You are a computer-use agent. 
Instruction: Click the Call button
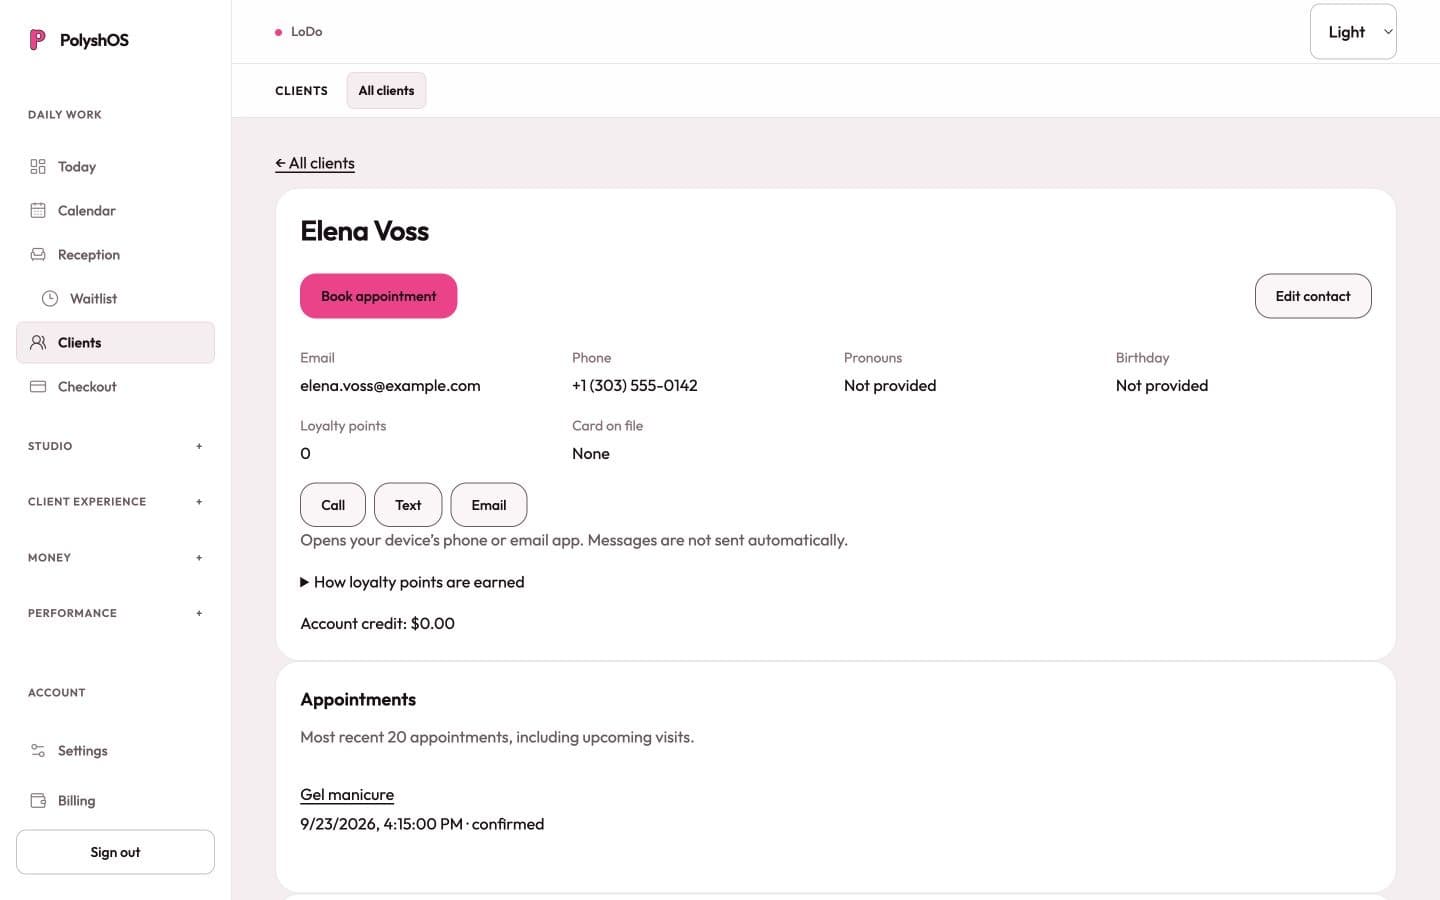click(x=333, y=505)
